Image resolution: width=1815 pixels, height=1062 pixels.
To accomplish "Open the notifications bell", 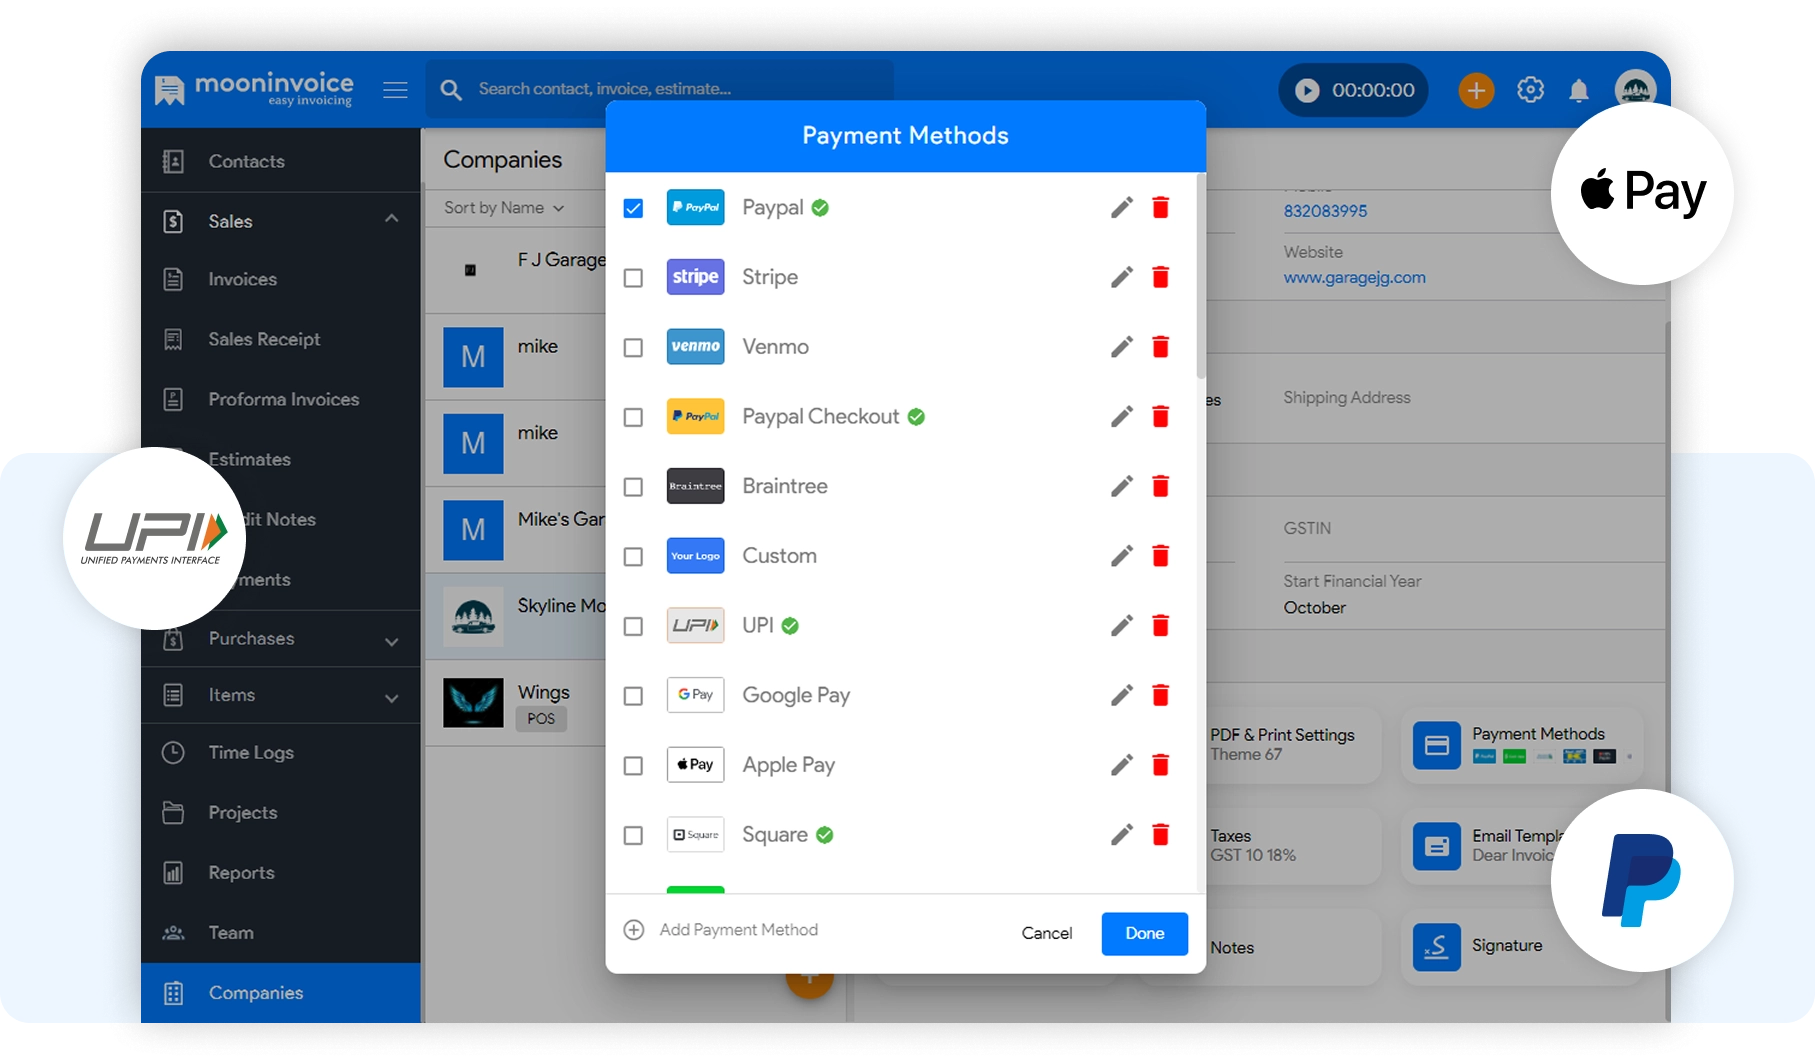I will [x=1578, y=91].
